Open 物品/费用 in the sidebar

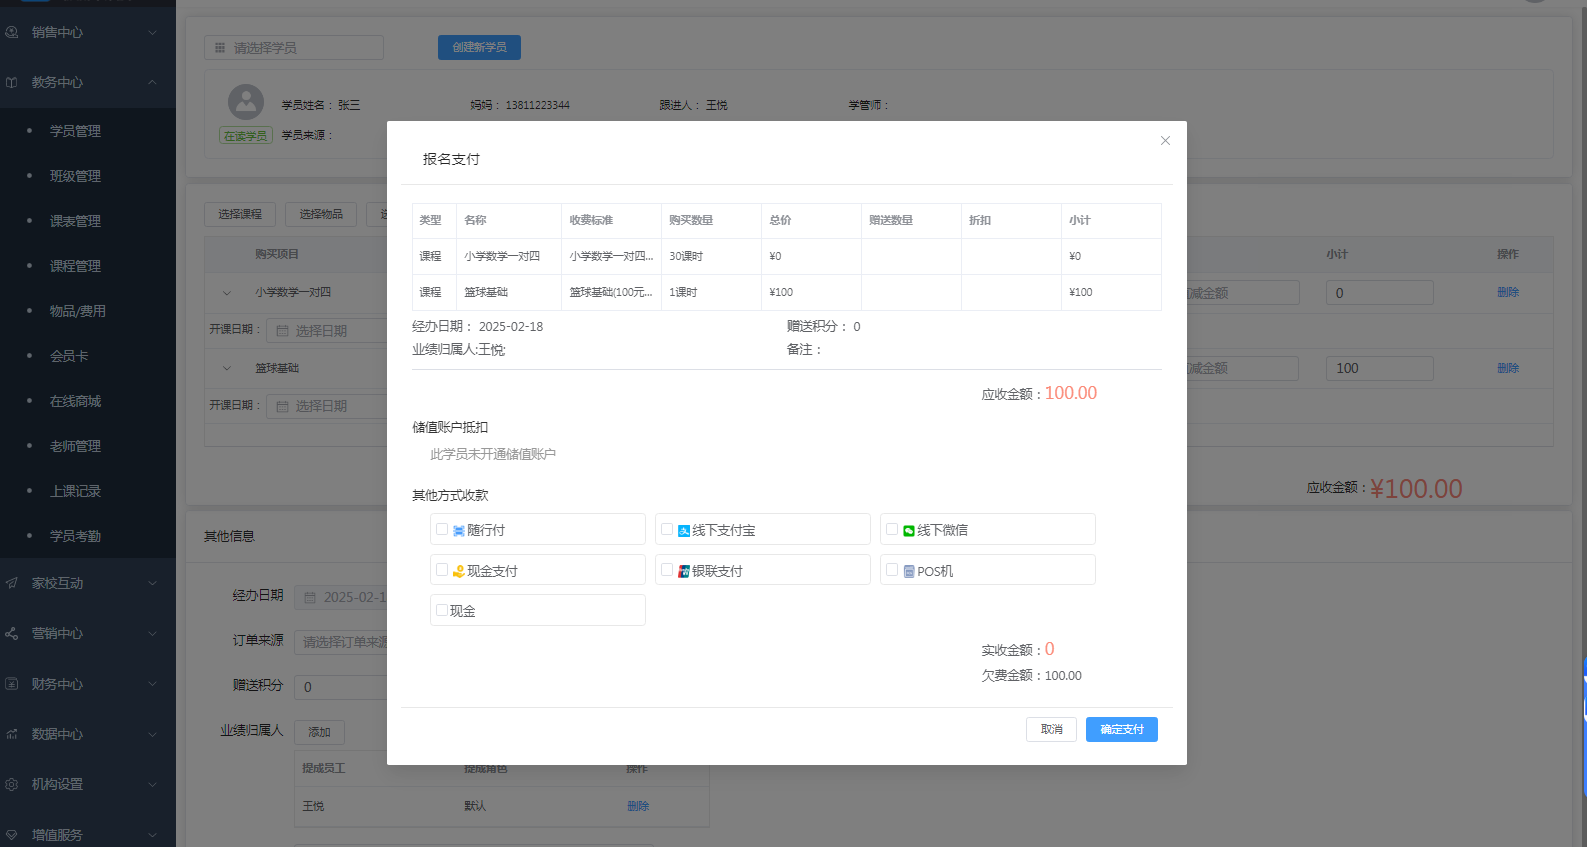click(x=78, y=311)
